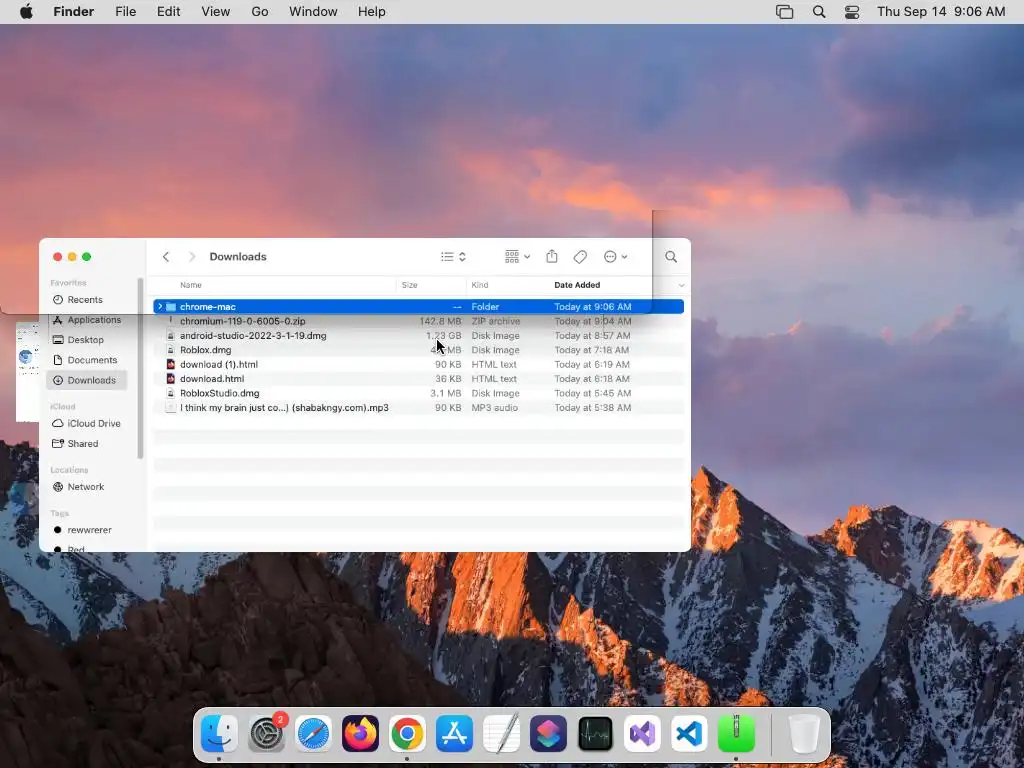Image resolution: width=1024 pixels, height=768 pixels.
Task: Click the Finder window search icon
Action: (671, 257)
